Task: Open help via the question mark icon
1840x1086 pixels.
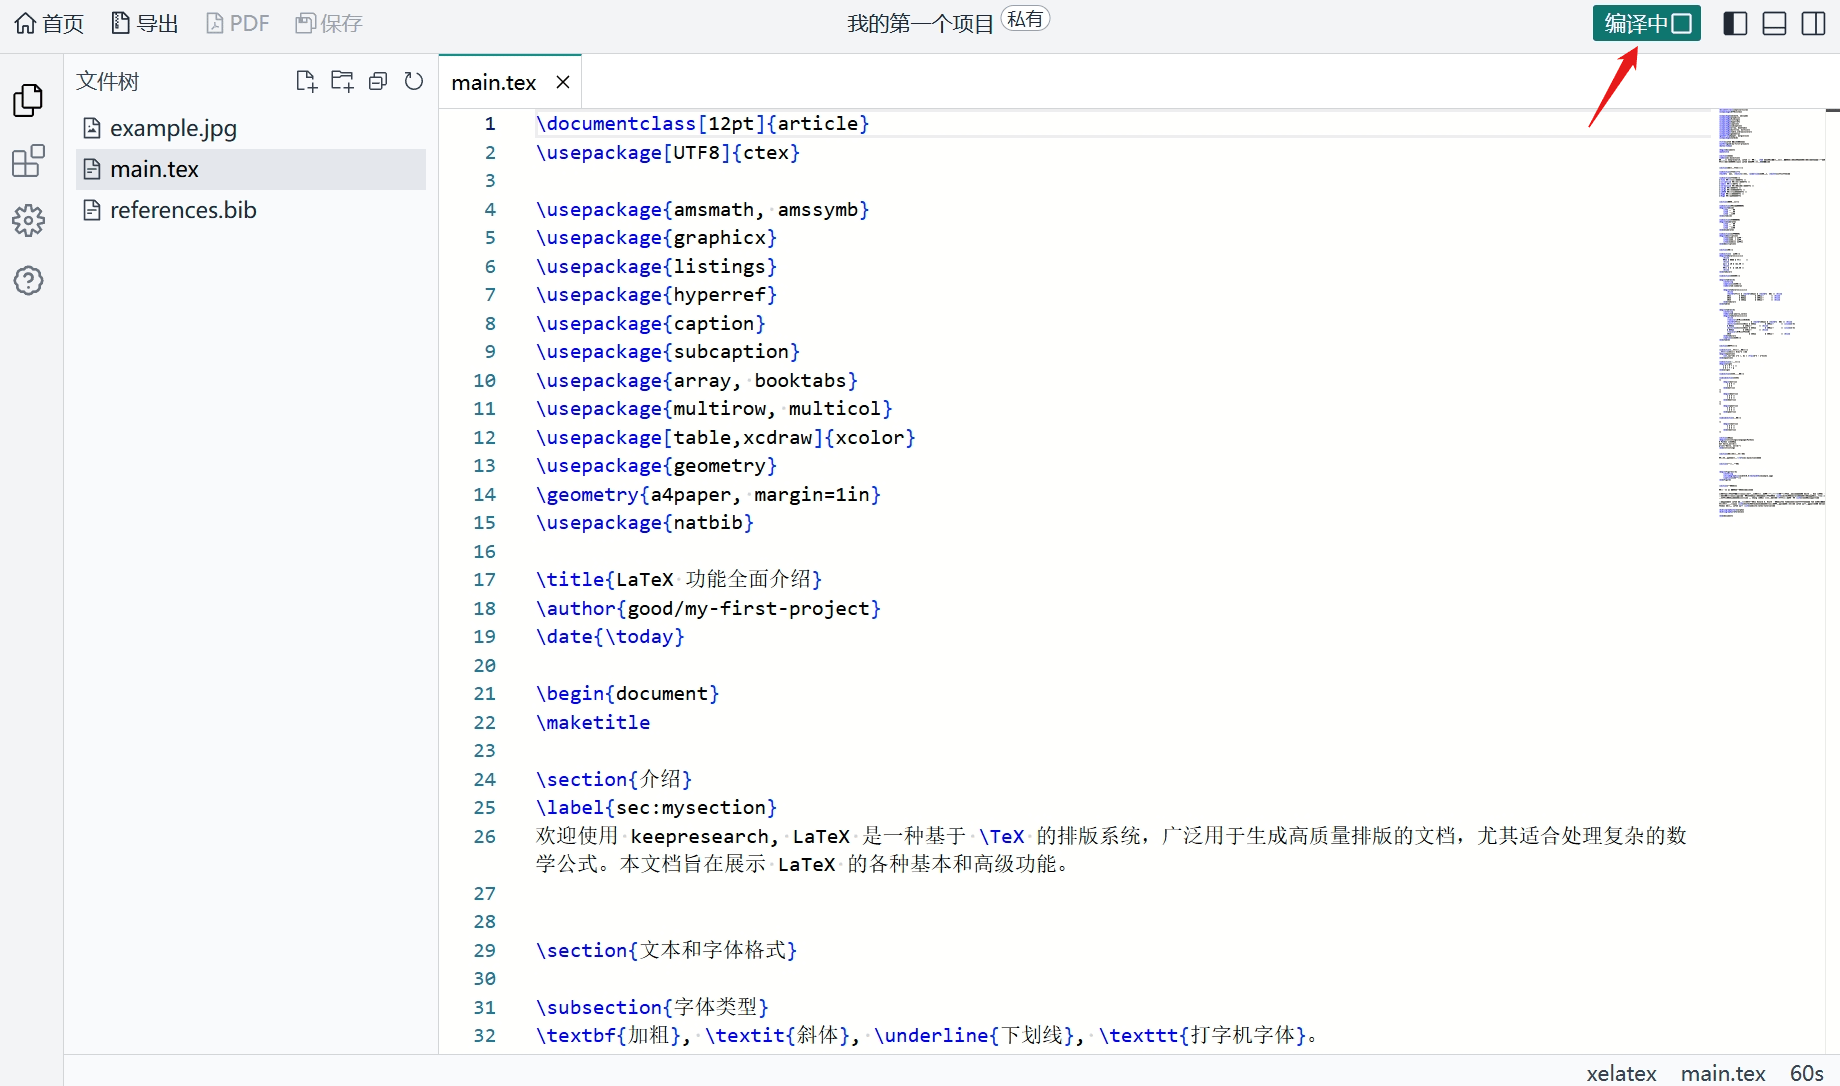Action: (28, 281)
